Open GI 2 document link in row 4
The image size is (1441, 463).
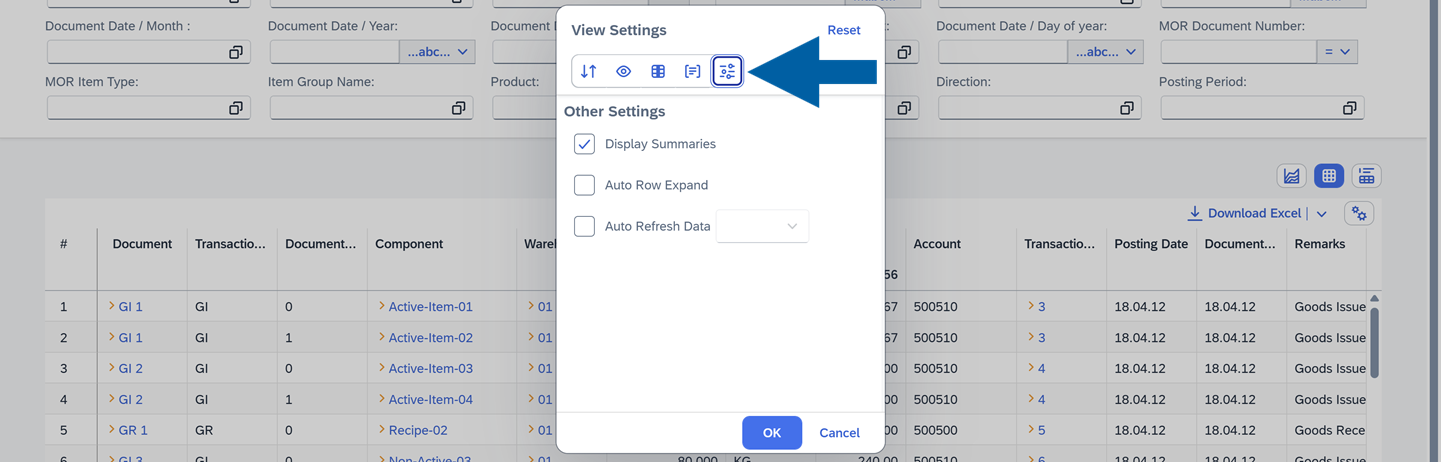coord(130,400)
